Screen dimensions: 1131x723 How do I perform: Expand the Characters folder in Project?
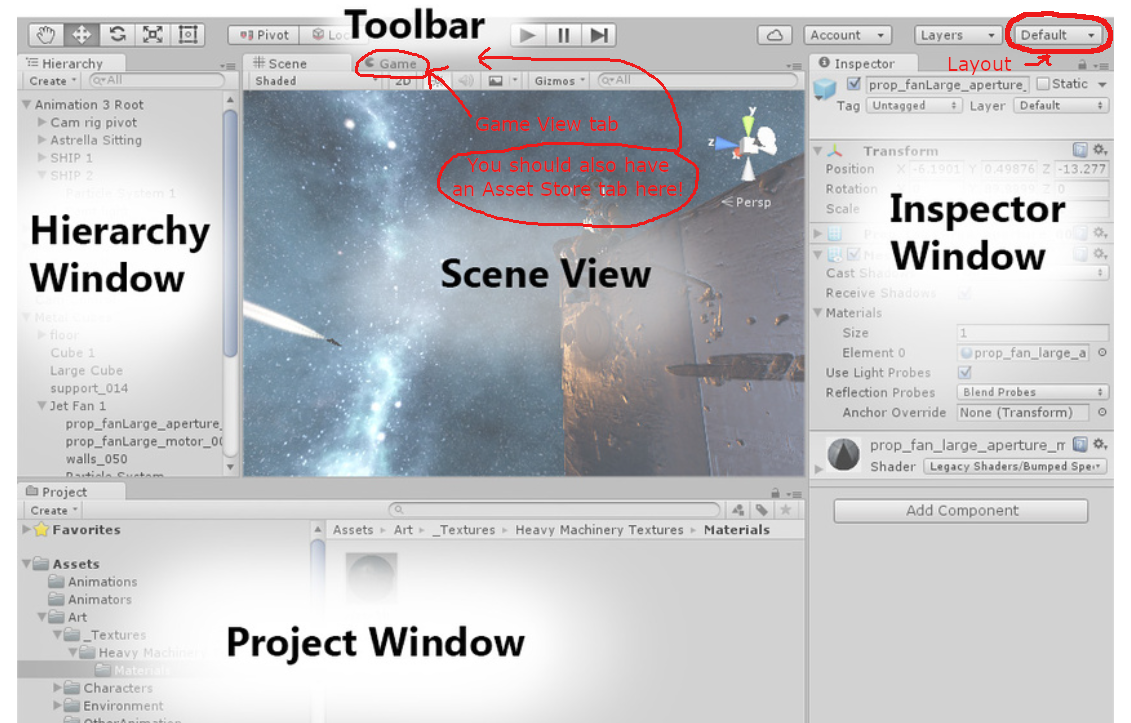coord(58,688)
